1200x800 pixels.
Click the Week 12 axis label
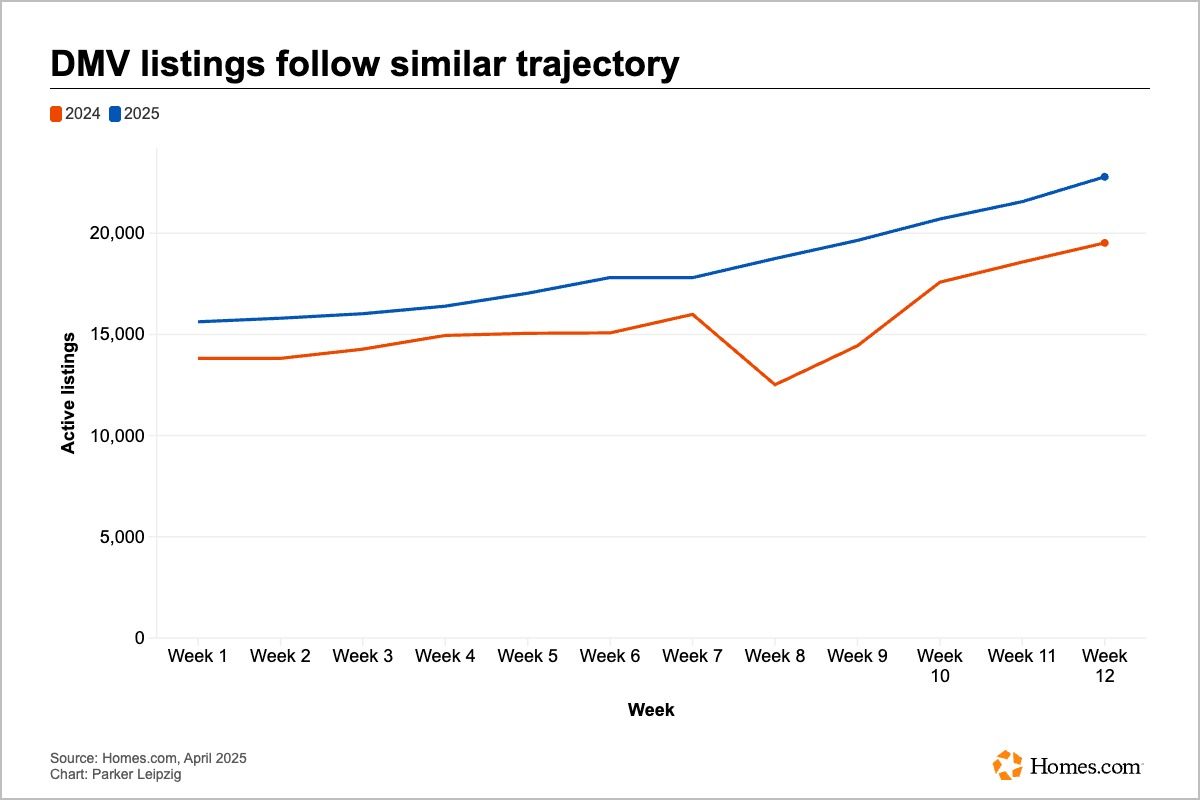click(x=1104, y=665)
